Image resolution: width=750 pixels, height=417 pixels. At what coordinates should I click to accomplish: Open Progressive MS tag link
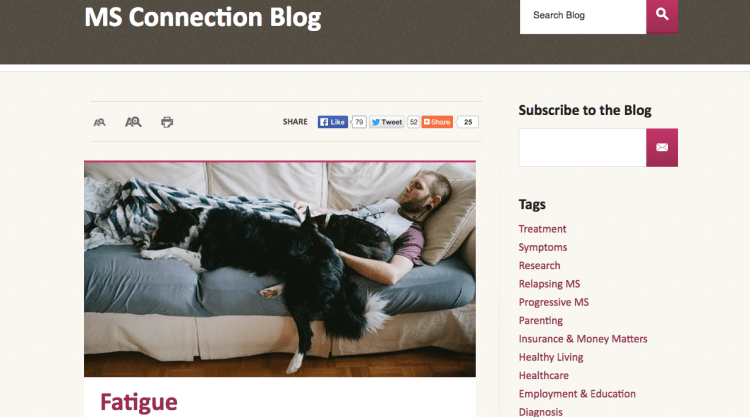coord(554,302)
